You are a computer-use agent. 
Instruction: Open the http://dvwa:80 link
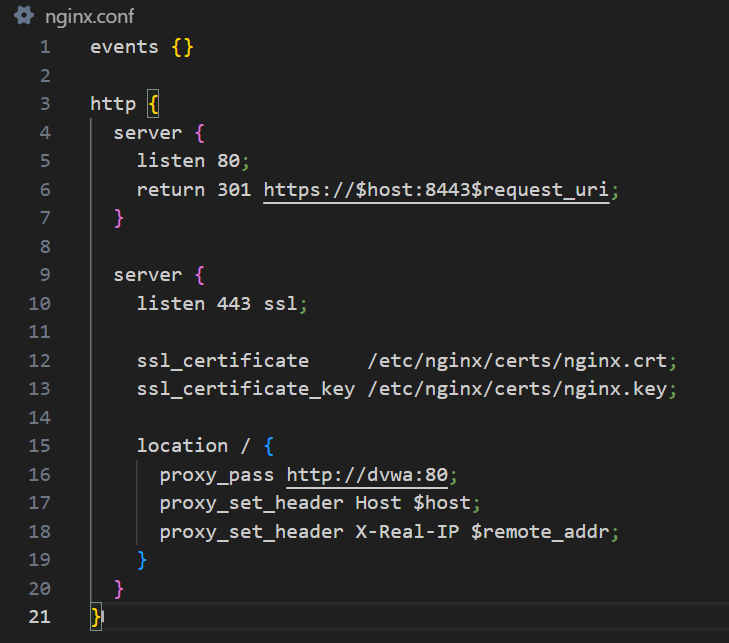367,475
